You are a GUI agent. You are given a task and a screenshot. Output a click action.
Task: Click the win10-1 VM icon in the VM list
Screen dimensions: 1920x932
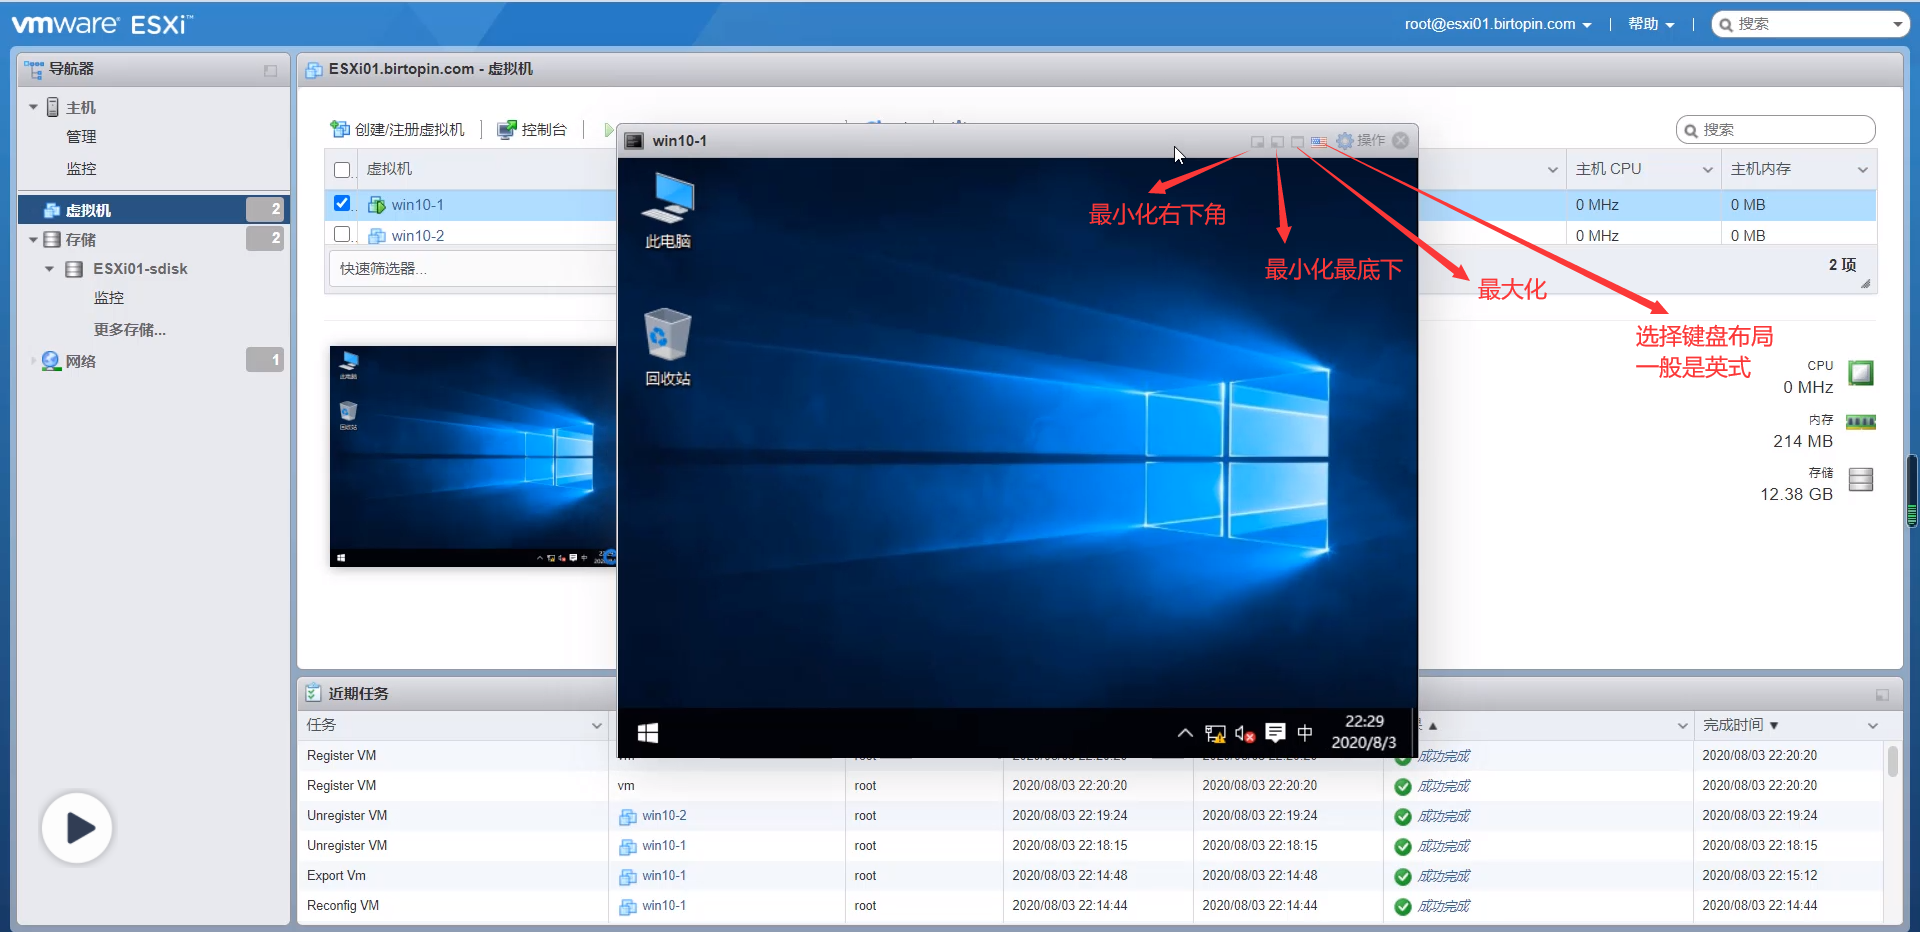point(377,205)
